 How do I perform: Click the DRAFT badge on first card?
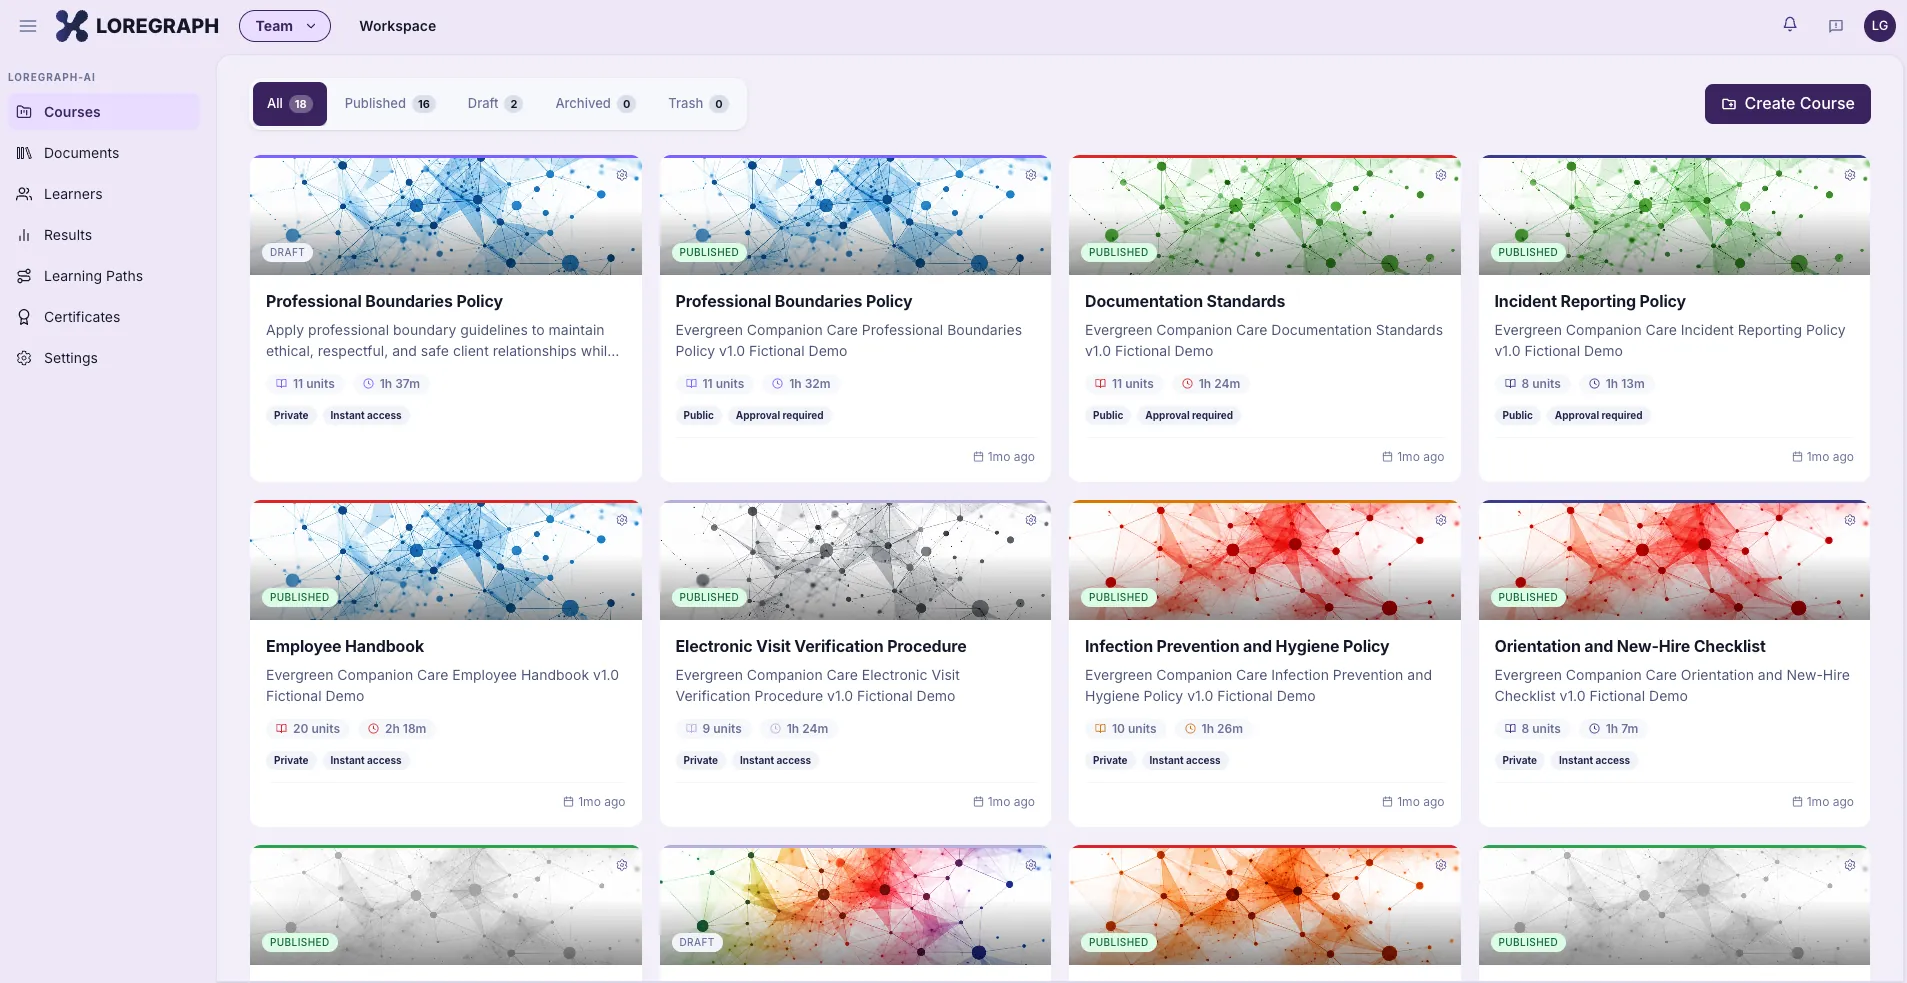pos(287,252)
